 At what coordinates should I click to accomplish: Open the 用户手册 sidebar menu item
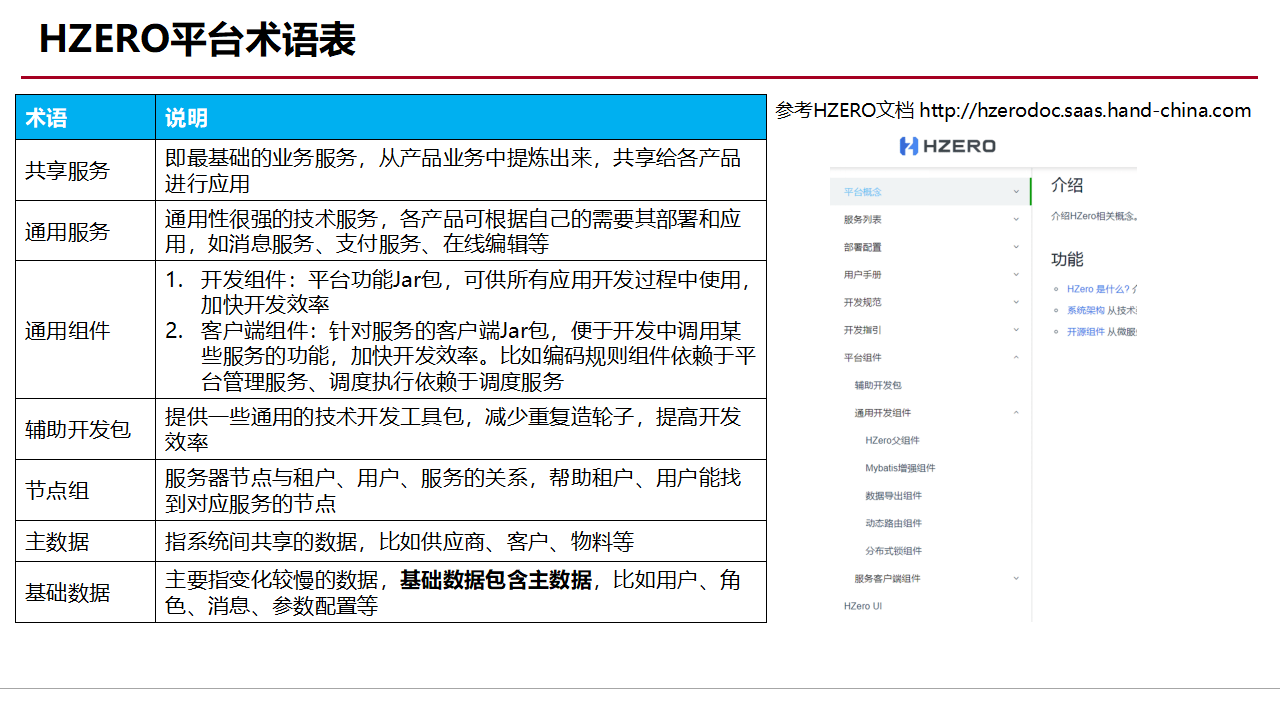coord(862,274)
